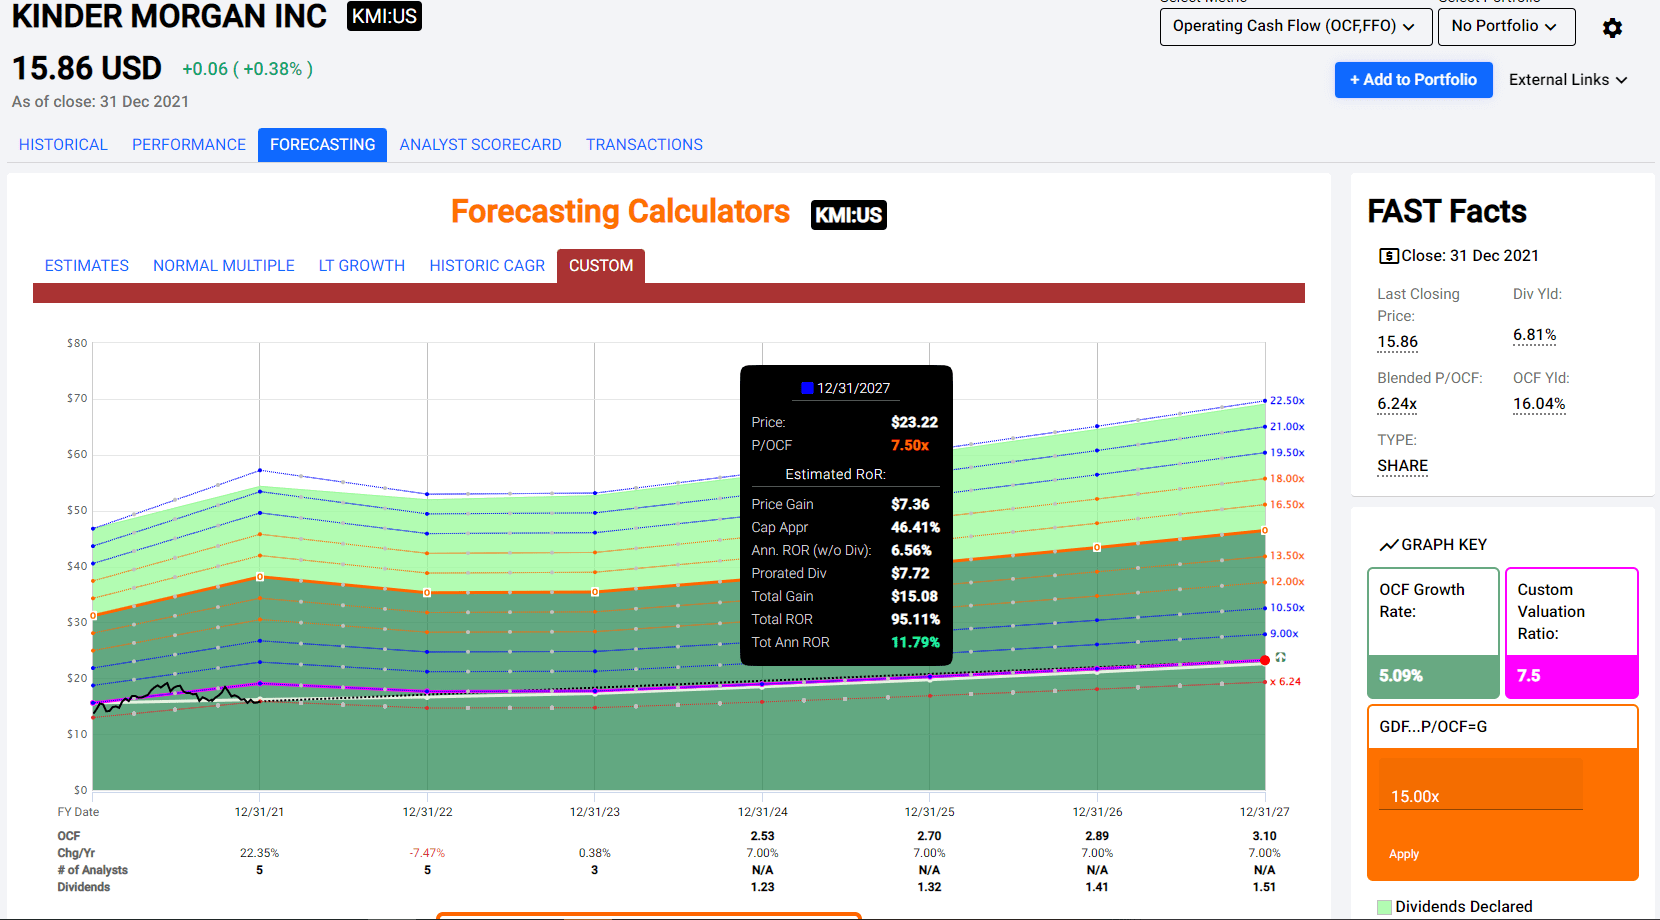The height and width of the screenshot is (920, 1660).
Task: Click the 5.09% OCF growth rate value
Action: tap(1401, 676)
